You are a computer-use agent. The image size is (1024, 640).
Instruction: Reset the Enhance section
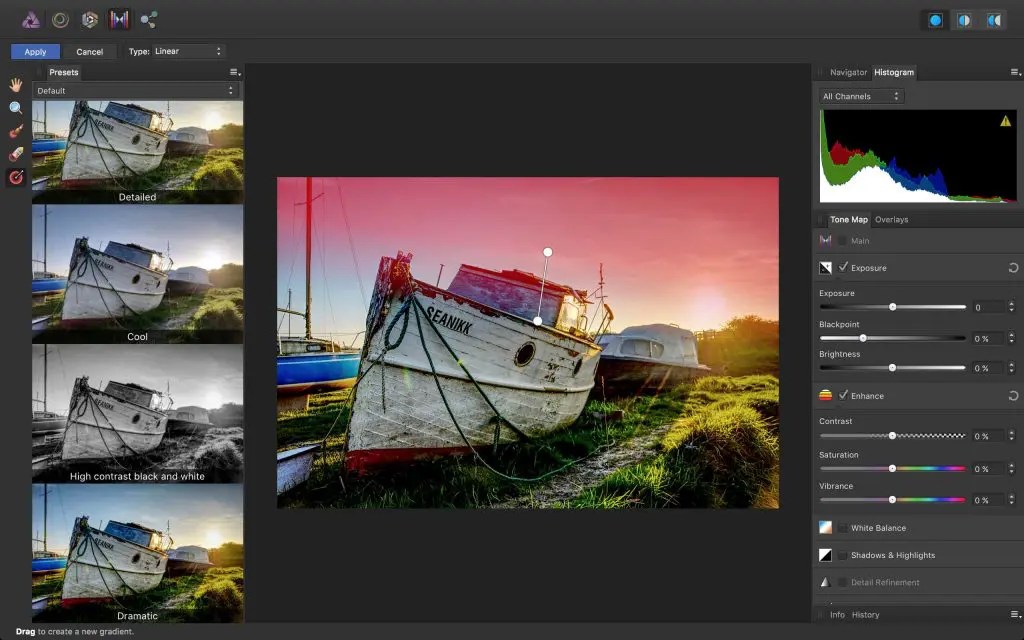coord(1013,396)
